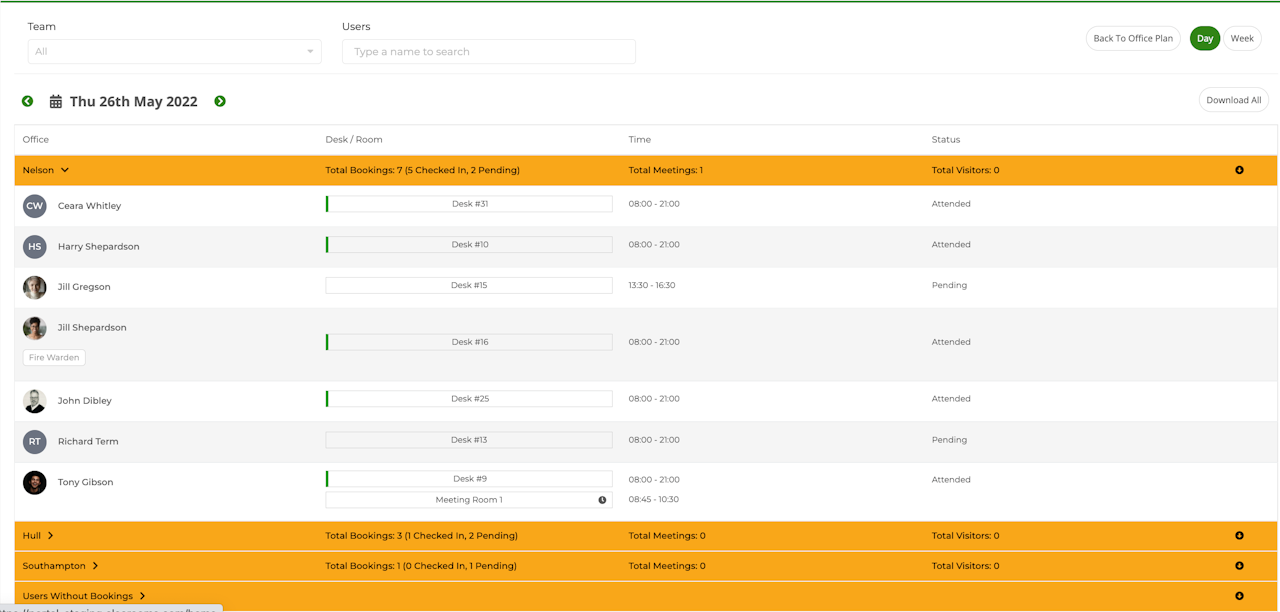Click download icon on Users Without Bookings row
1280x612 pixels.
click(1239, 596)
